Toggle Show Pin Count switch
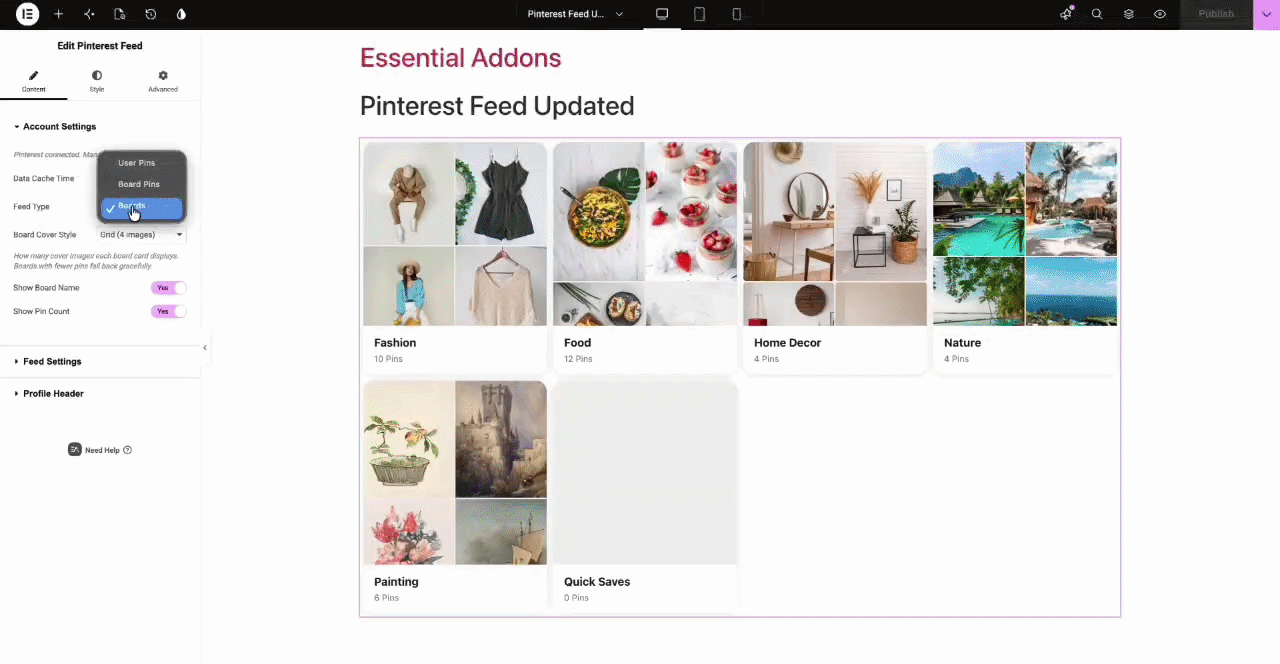The height and width of the screenshot is (664, 1280). click(168, 311)
